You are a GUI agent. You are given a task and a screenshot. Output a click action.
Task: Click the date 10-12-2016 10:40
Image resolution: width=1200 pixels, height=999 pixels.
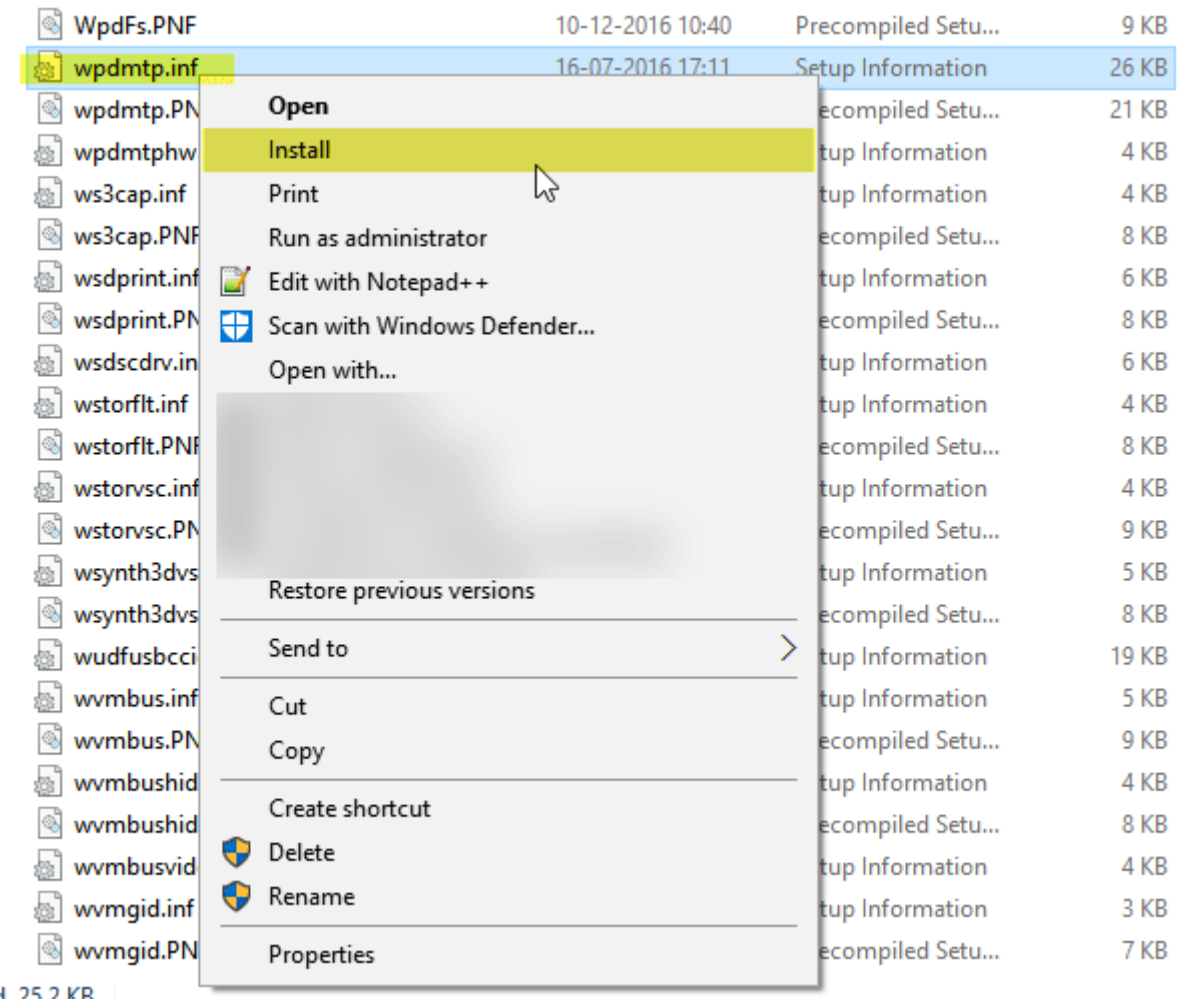(644, 26)
